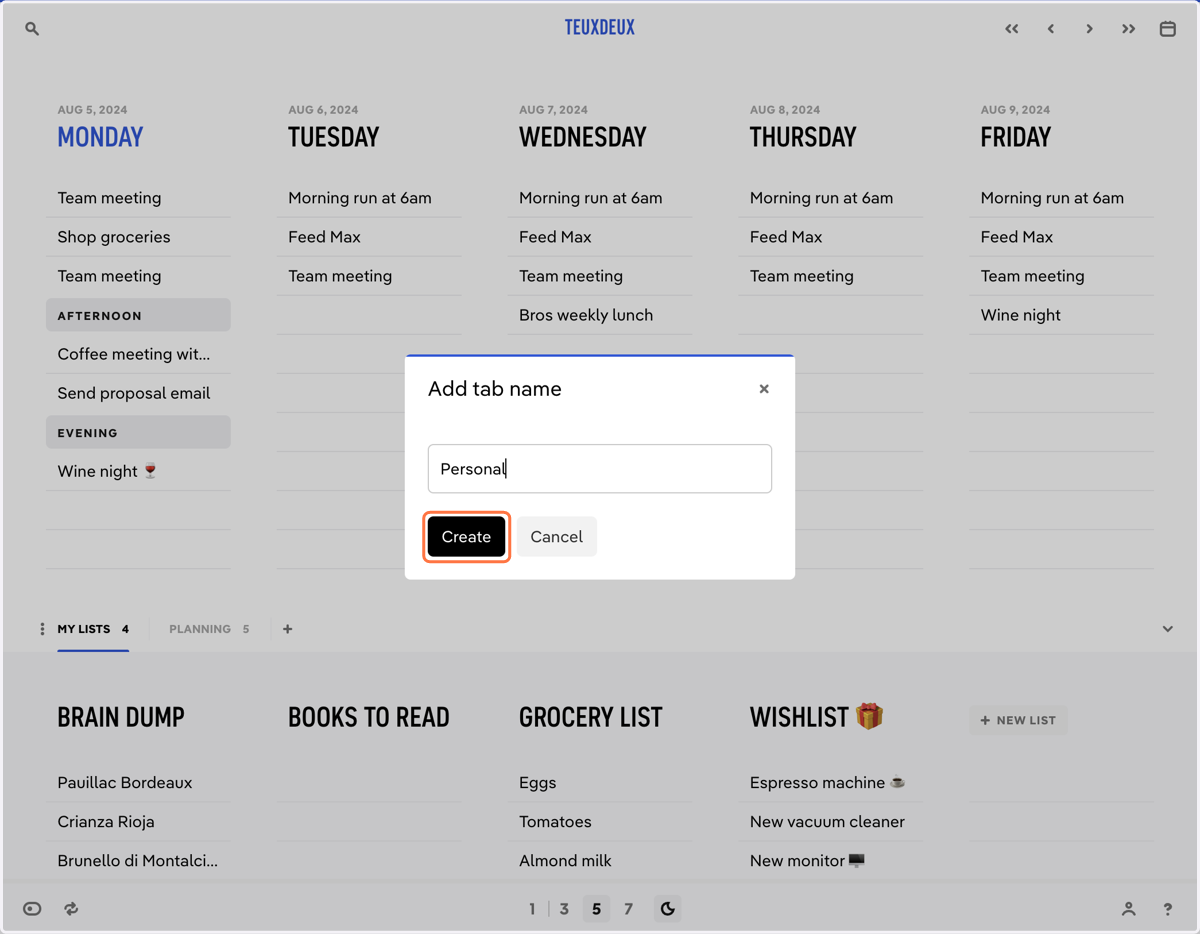Open help question mark icon

tap(1167, 909)
